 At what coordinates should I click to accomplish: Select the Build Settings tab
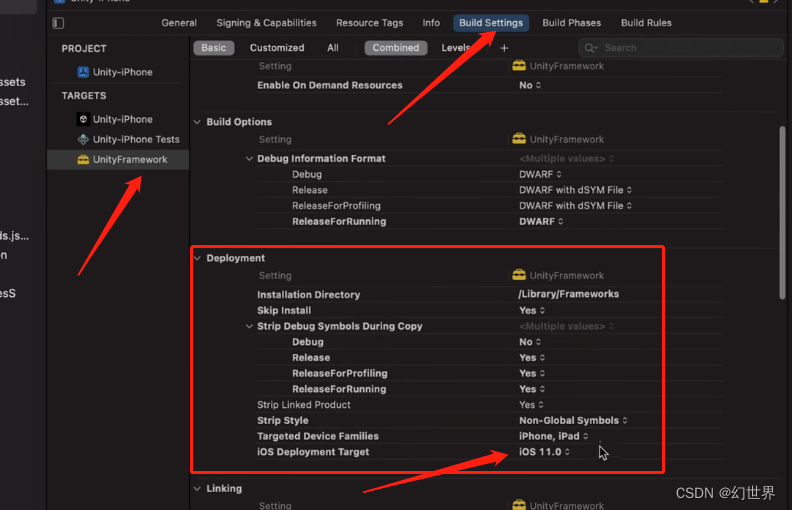click(x=491, y=23)
